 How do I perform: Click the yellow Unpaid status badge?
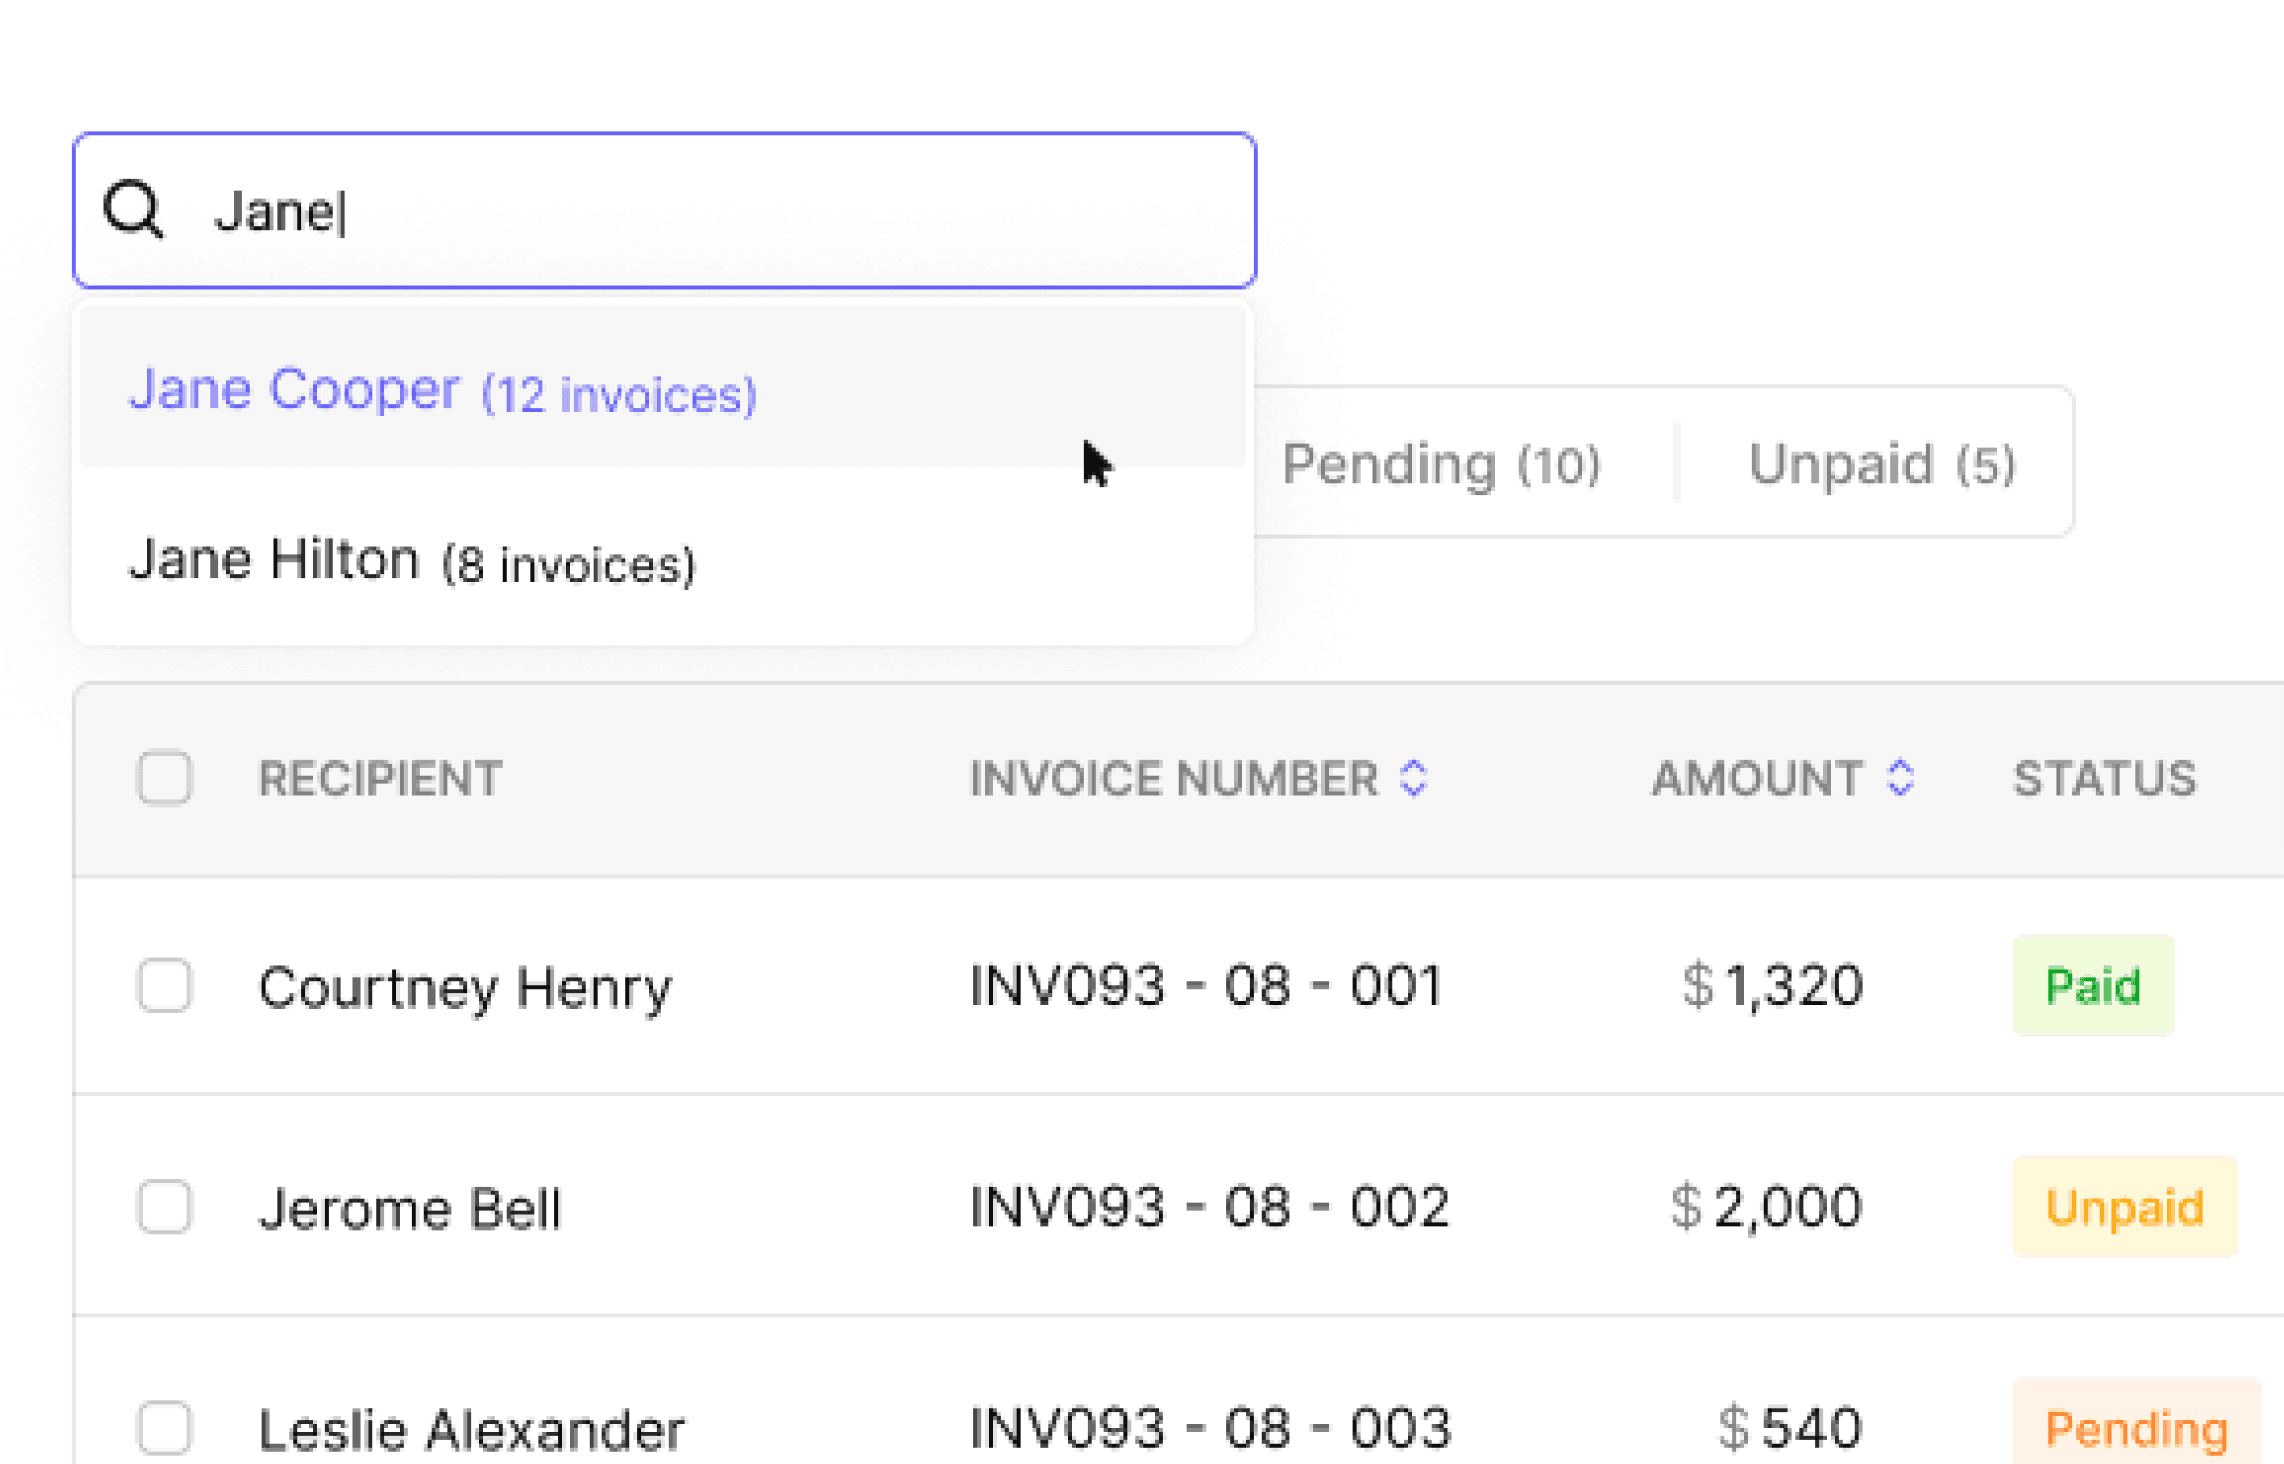pyautogui.click(x=2124, y=1207)
